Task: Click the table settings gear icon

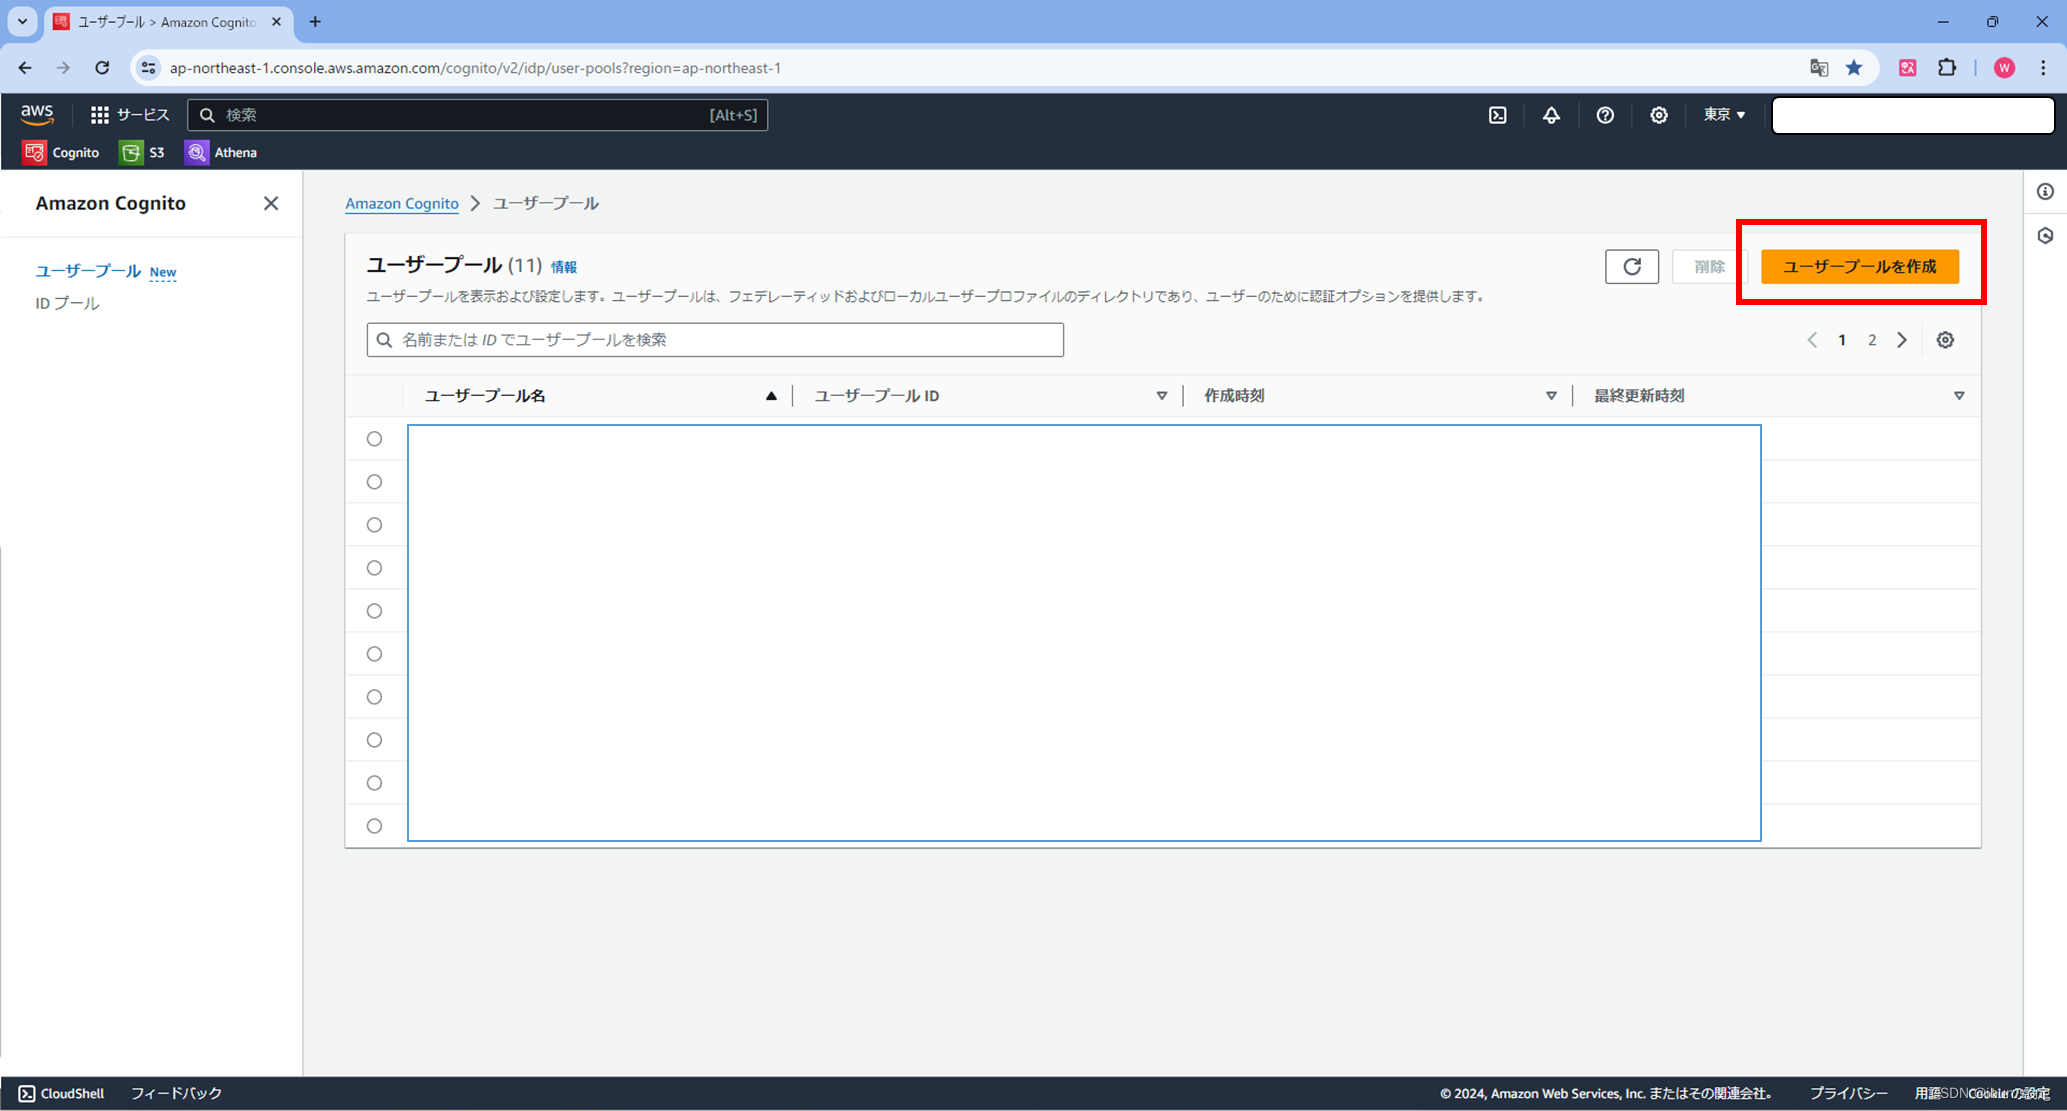Action: tap(1945, 339)
